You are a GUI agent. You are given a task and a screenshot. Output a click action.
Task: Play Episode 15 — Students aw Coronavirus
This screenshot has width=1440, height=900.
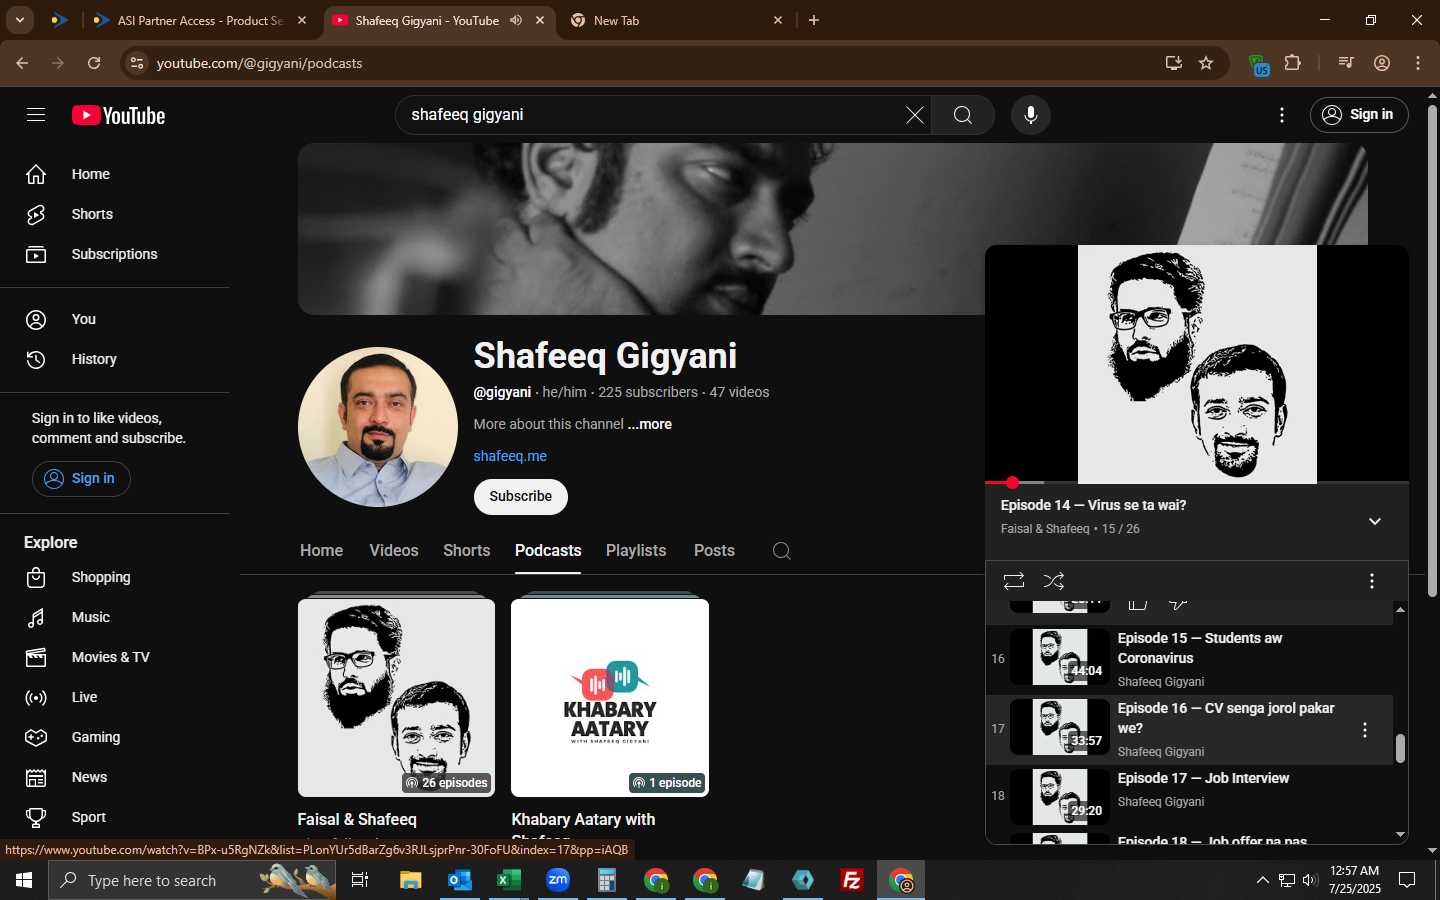click(x=1189, y=659)
